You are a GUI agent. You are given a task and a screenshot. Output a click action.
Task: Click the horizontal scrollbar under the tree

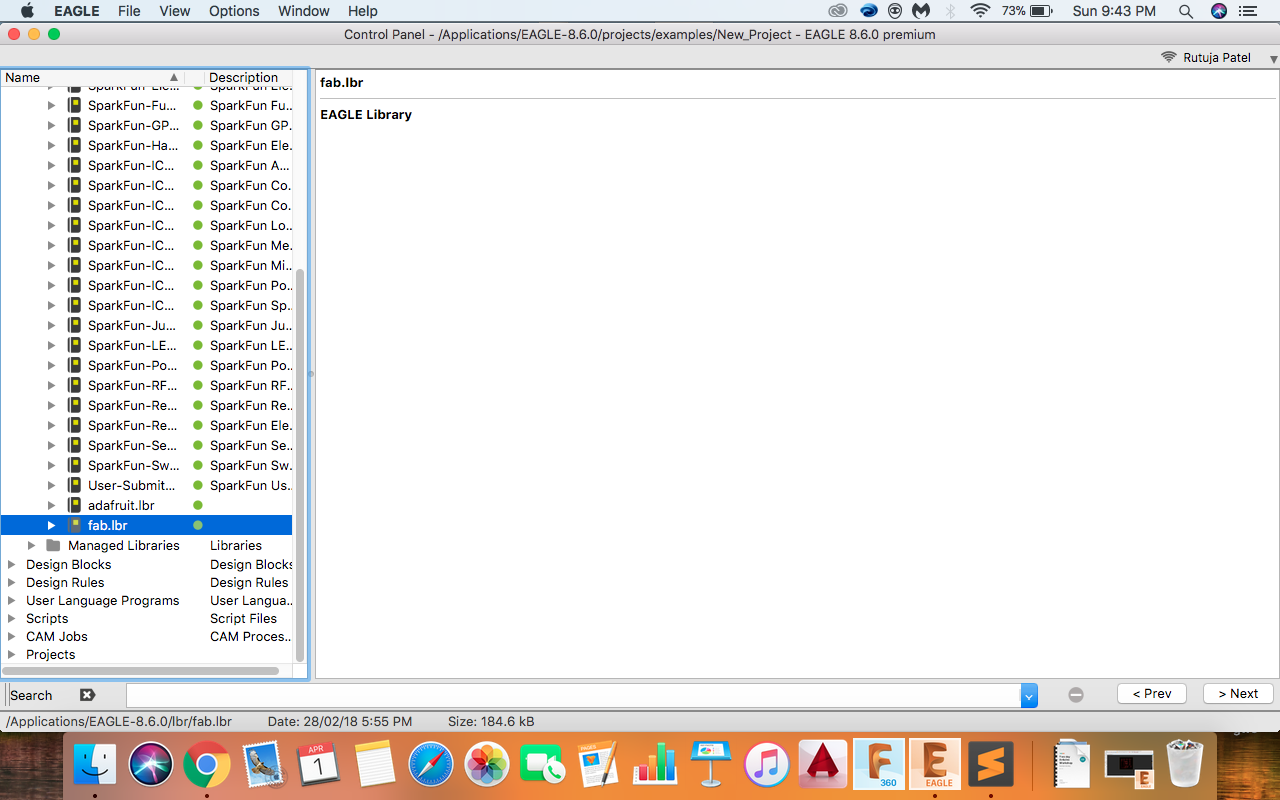point(141,670)
